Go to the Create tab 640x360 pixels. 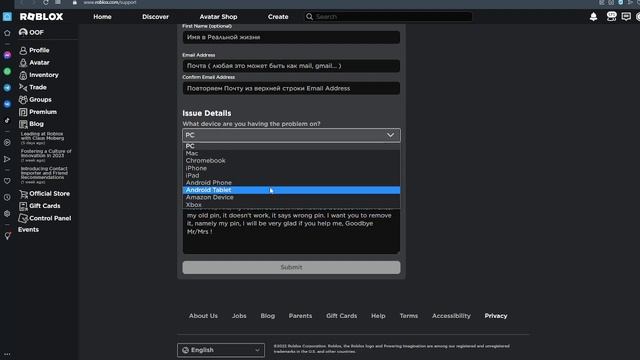278,17
